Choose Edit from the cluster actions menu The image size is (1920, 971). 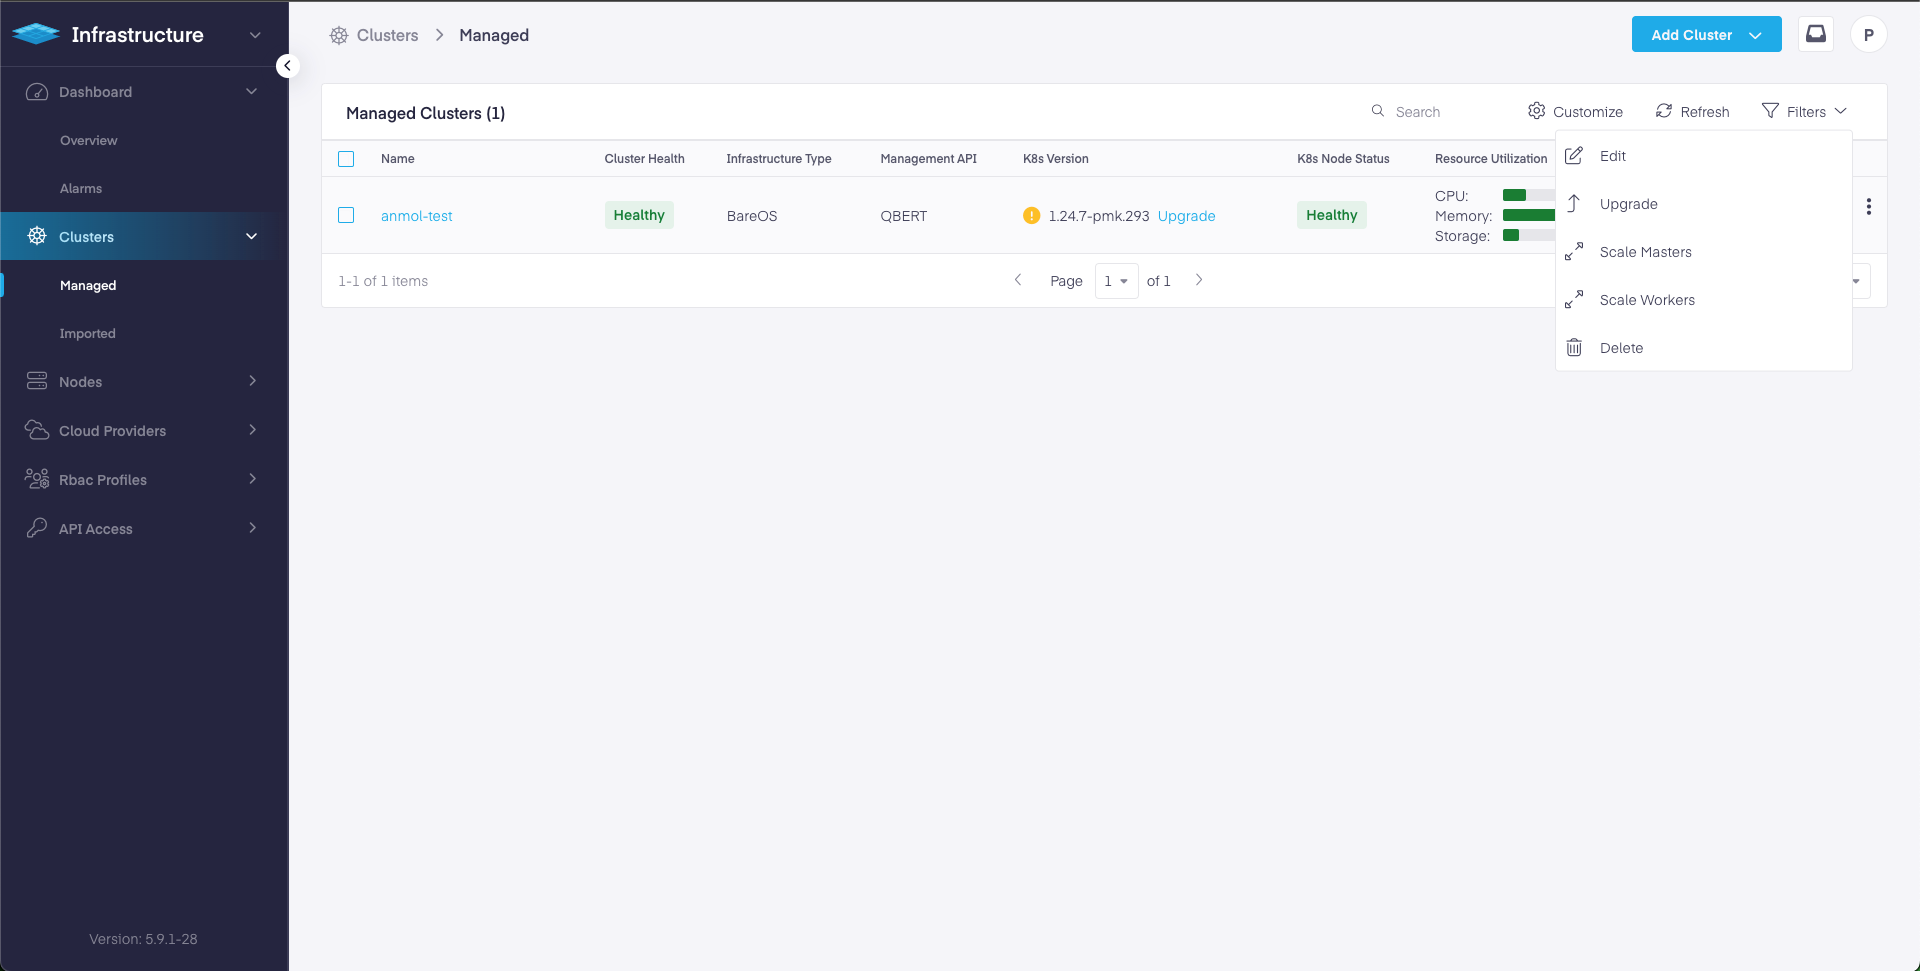1612,156
